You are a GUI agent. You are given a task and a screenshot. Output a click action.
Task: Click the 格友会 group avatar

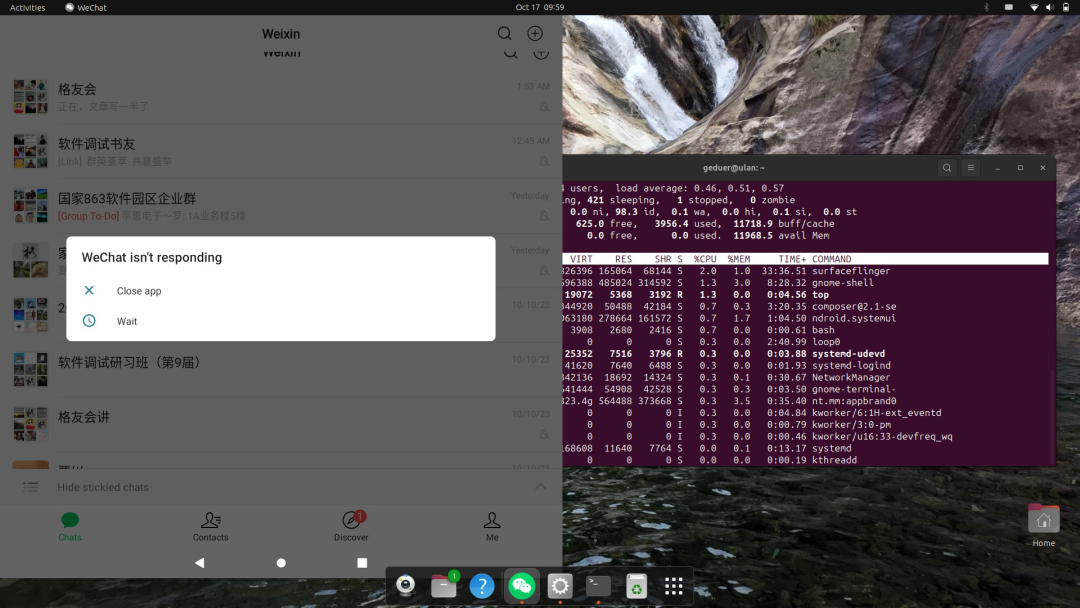tap(30, 96)
